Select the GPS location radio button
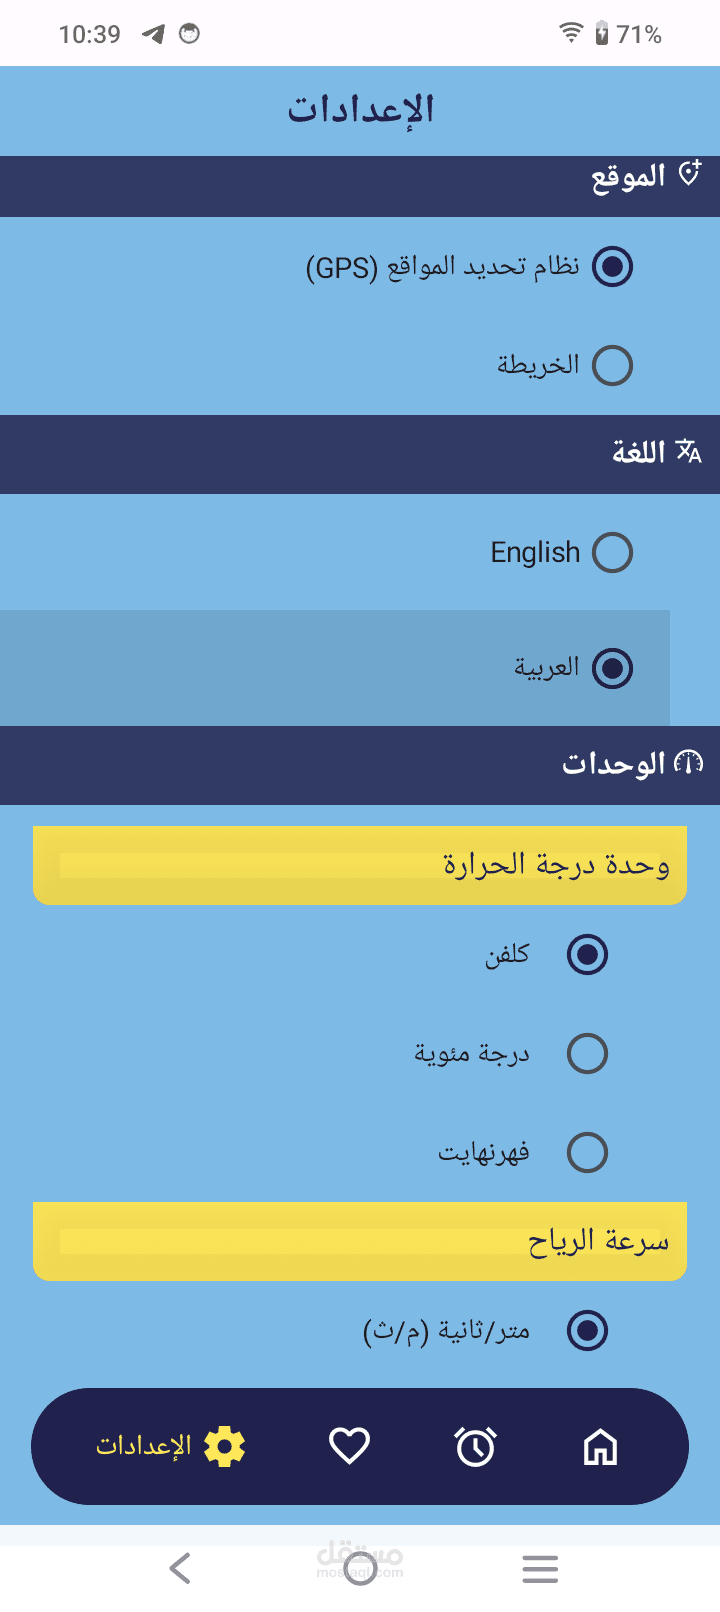Image resolution: width=720 pixels, height=1612 pixels. pos(612,267)
